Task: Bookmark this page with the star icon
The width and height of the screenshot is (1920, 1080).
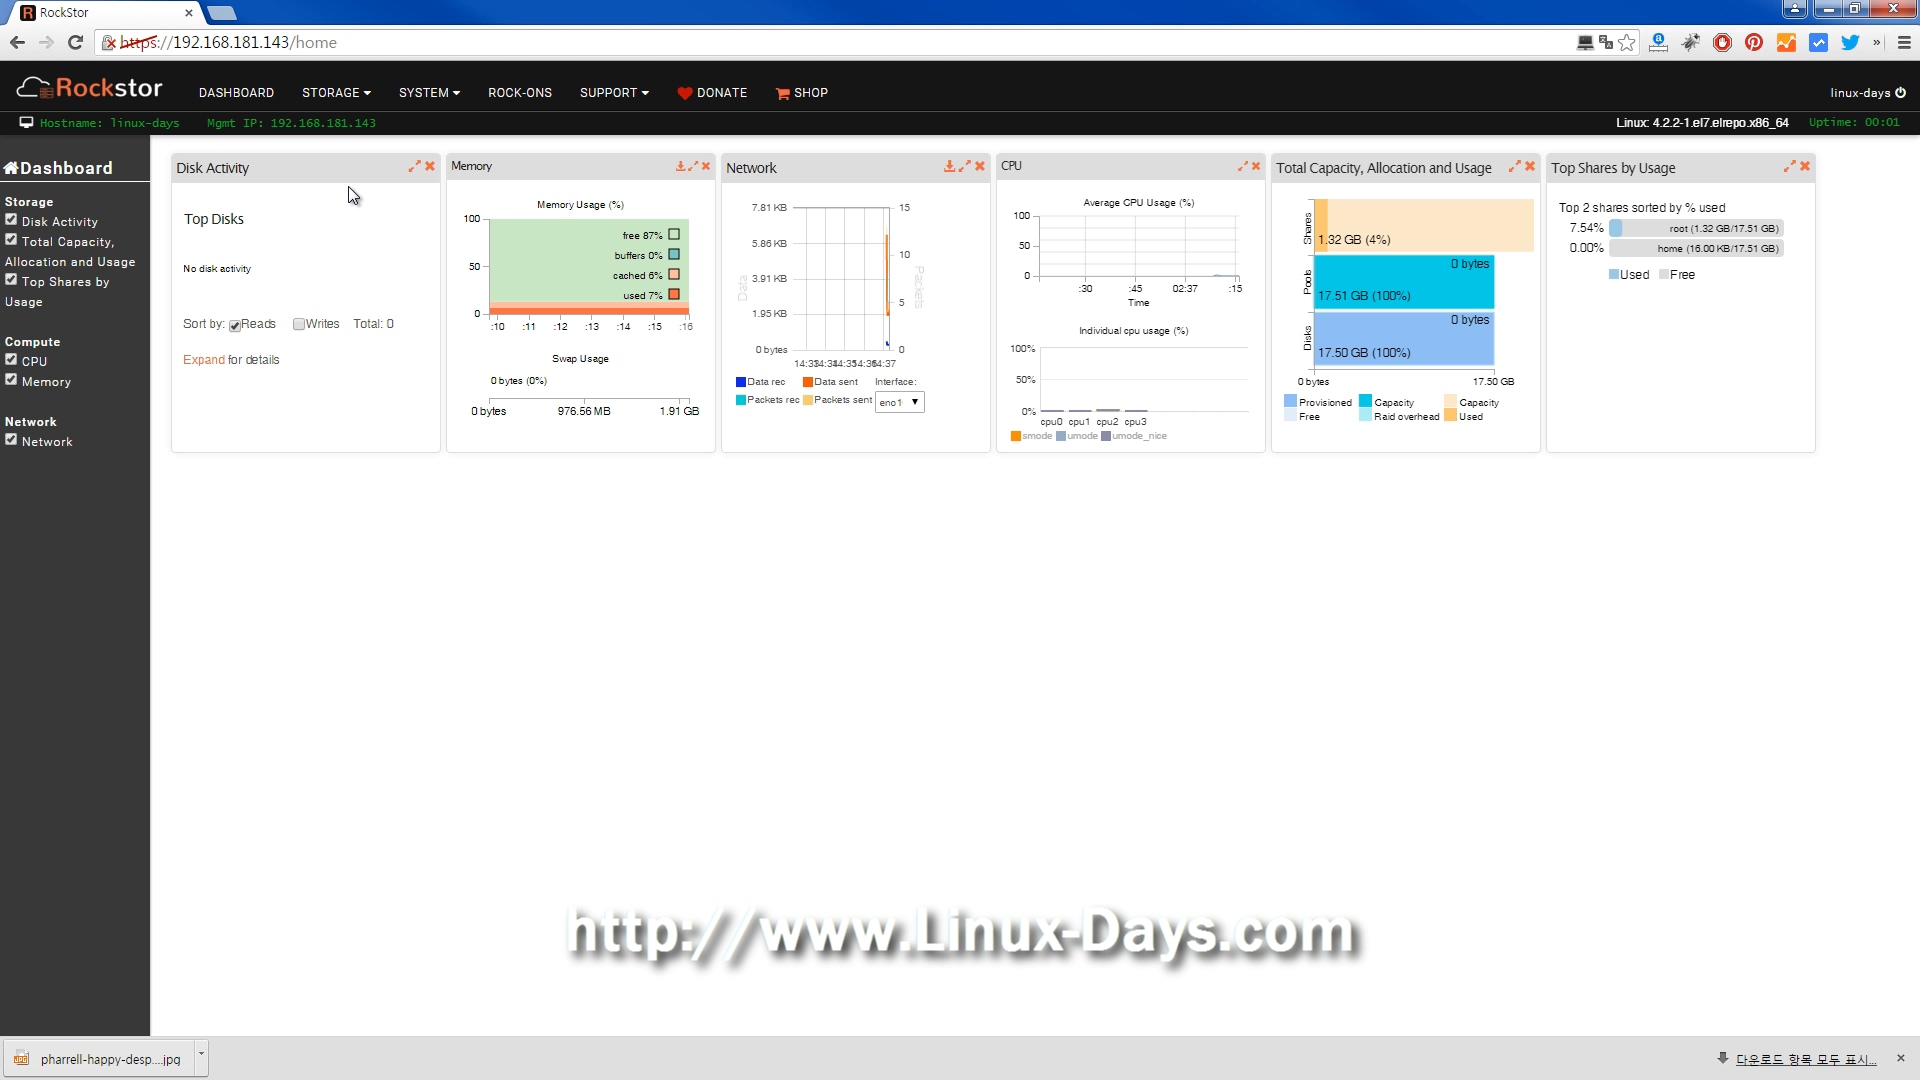Action: (1627, 42)
